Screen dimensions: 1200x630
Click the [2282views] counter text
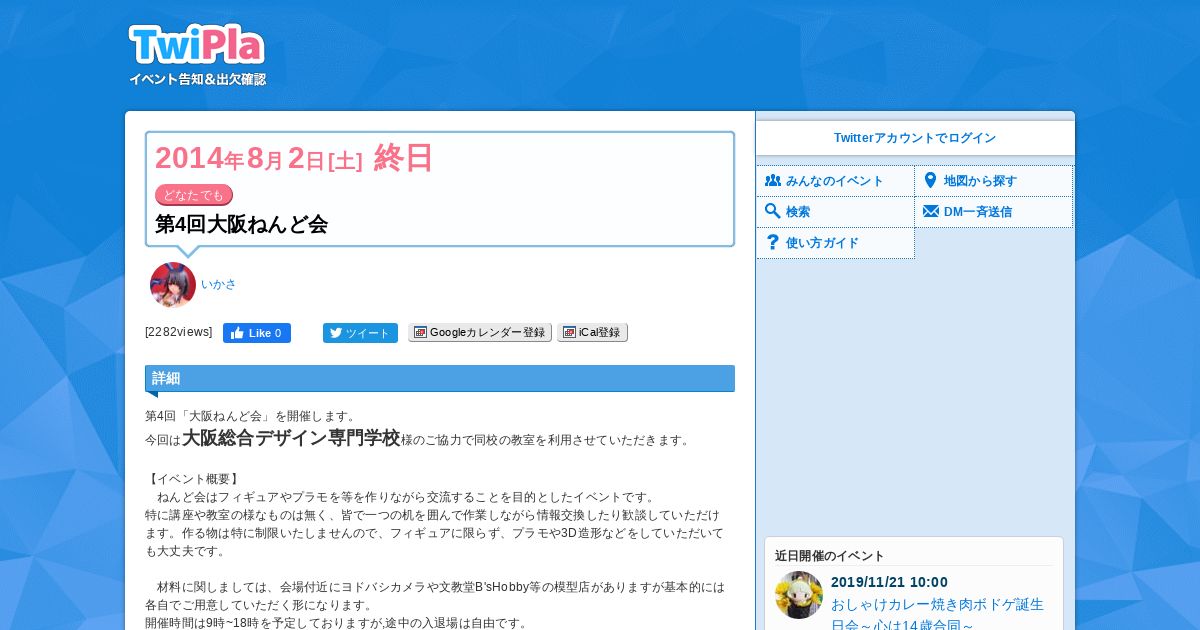[179, 332]
